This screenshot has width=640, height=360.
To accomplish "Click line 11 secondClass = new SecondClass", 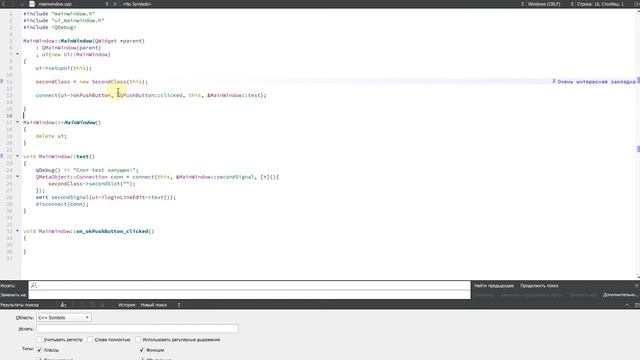I will click(91, 82).
